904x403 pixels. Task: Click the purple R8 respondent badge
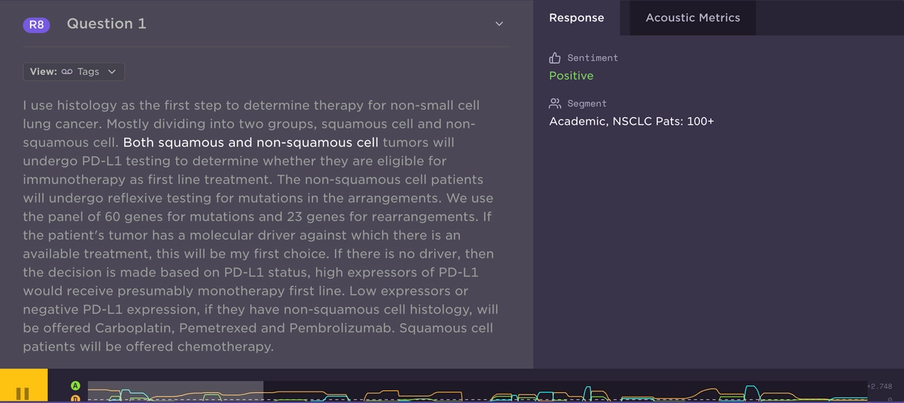click(x=36, y=25)
